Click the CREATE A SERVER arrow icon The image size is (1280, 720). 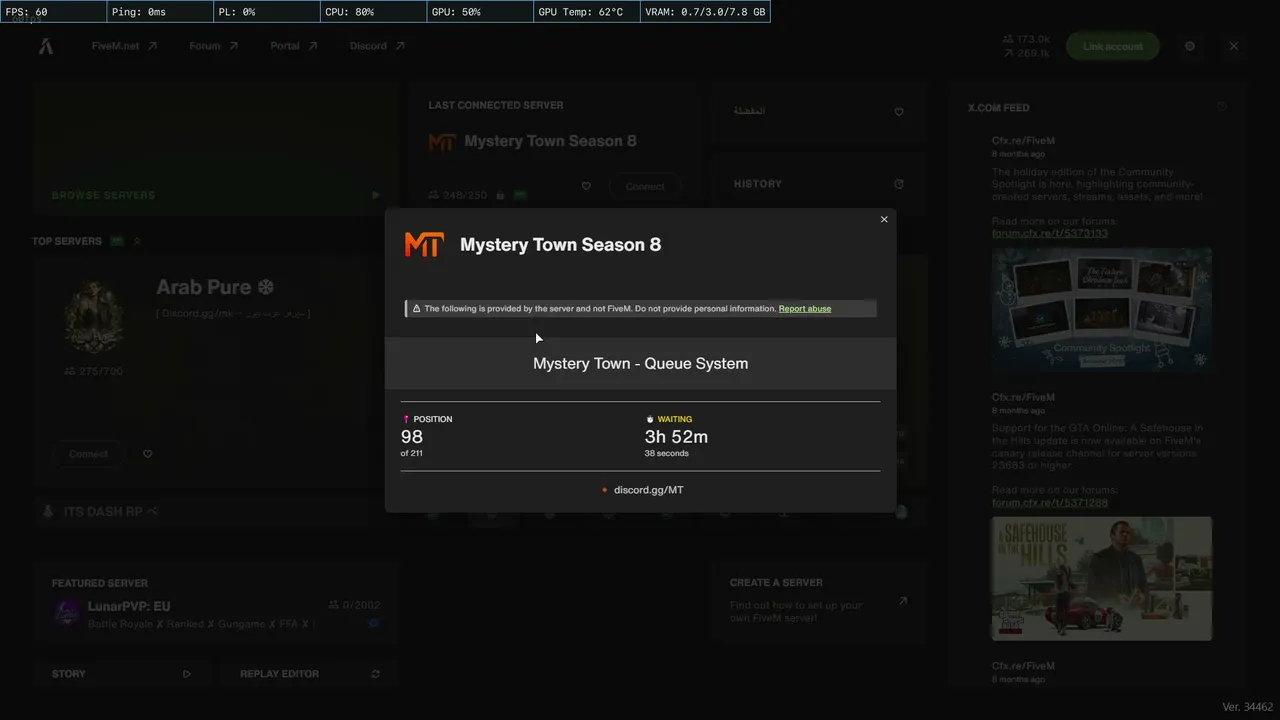[903, 601]
